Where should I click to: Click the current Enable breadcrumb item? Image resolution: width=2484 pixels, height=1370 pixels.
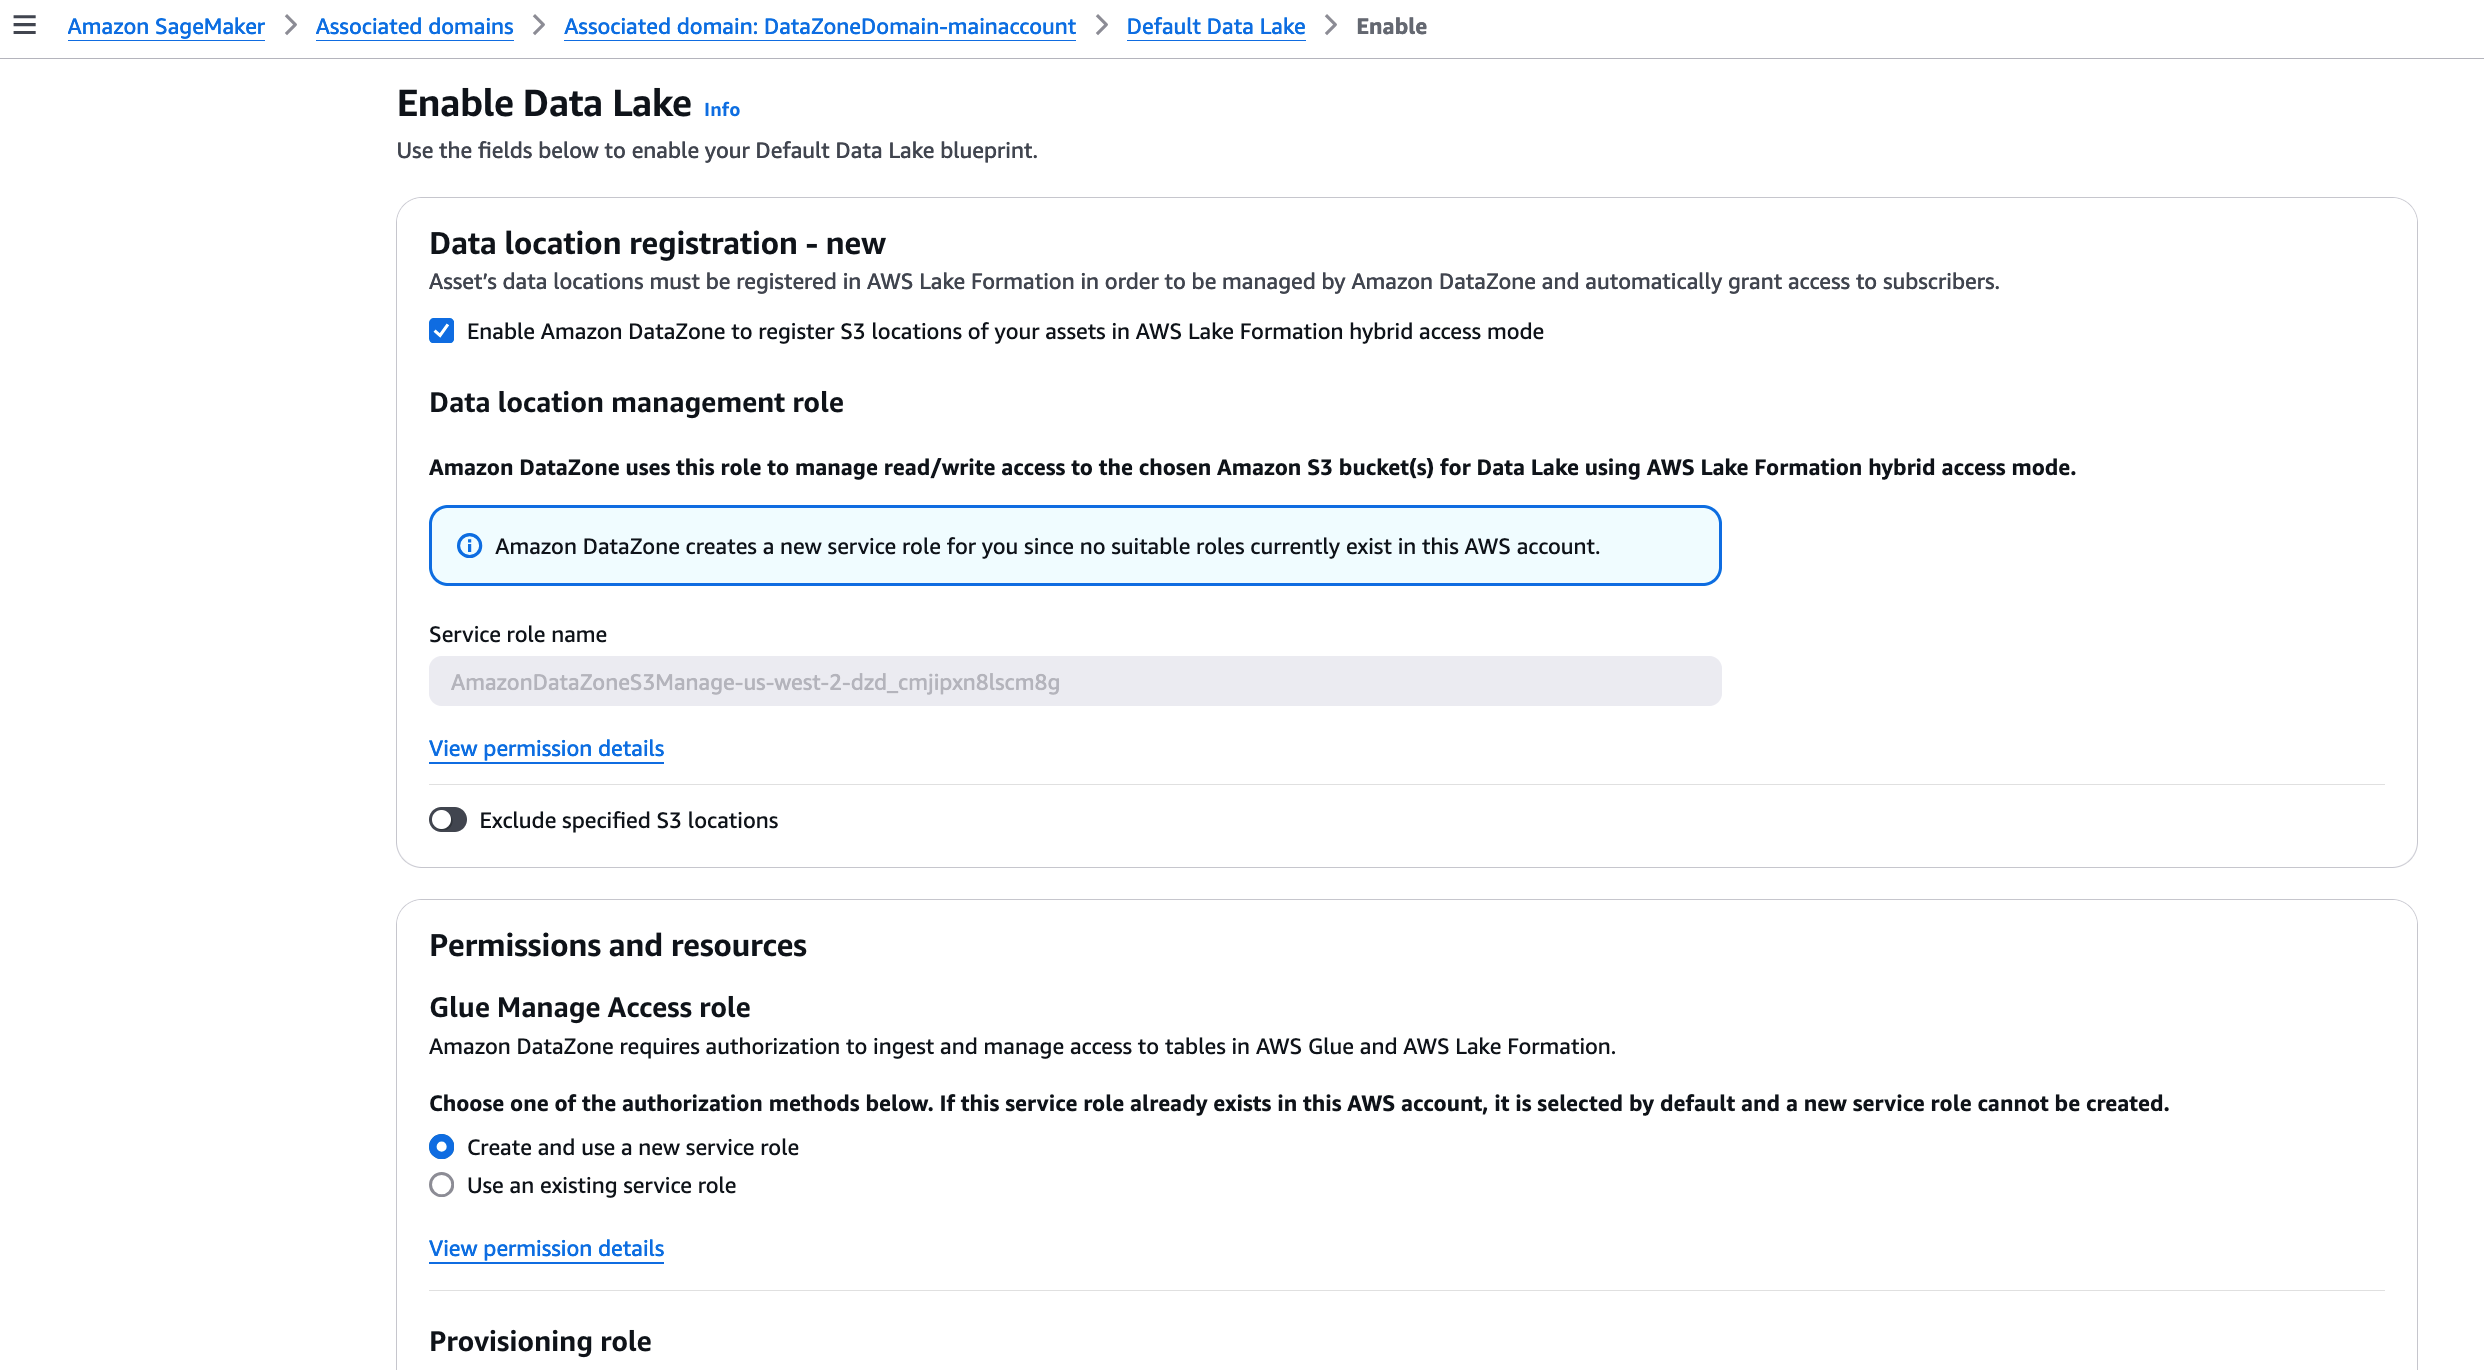1391,27
